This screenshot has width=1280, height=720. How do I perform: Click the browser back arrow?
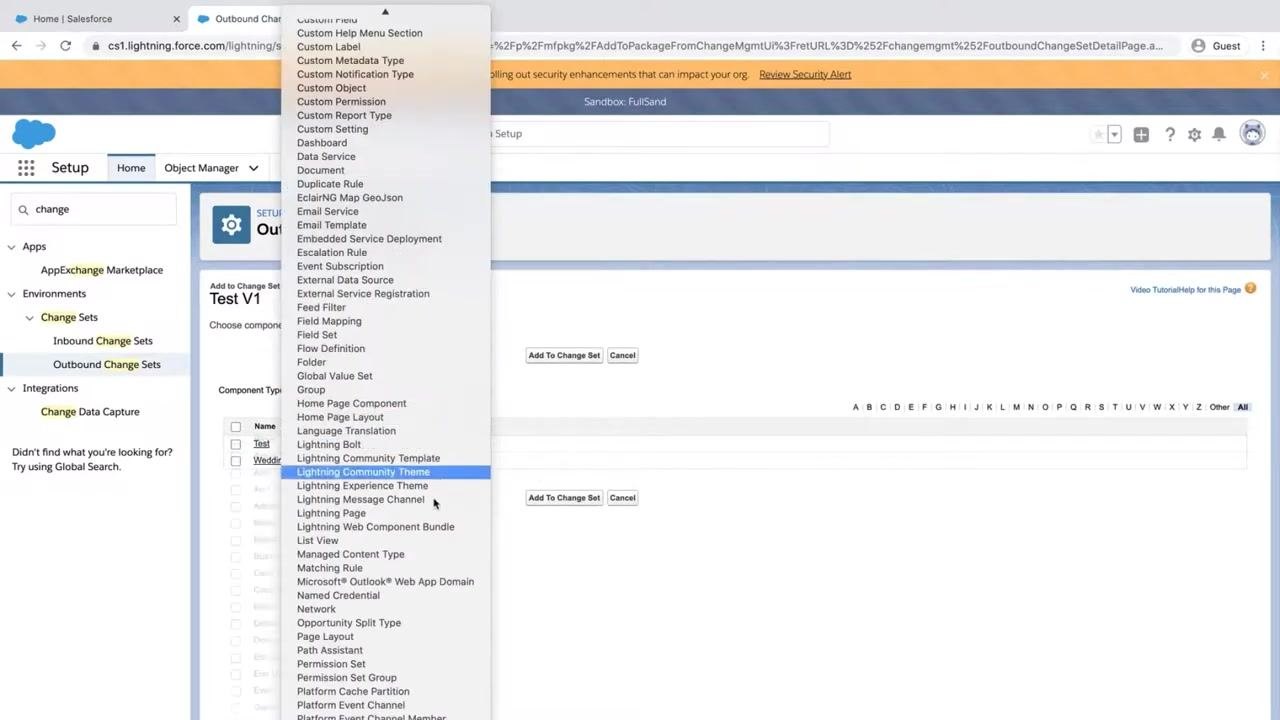(17, 46)
